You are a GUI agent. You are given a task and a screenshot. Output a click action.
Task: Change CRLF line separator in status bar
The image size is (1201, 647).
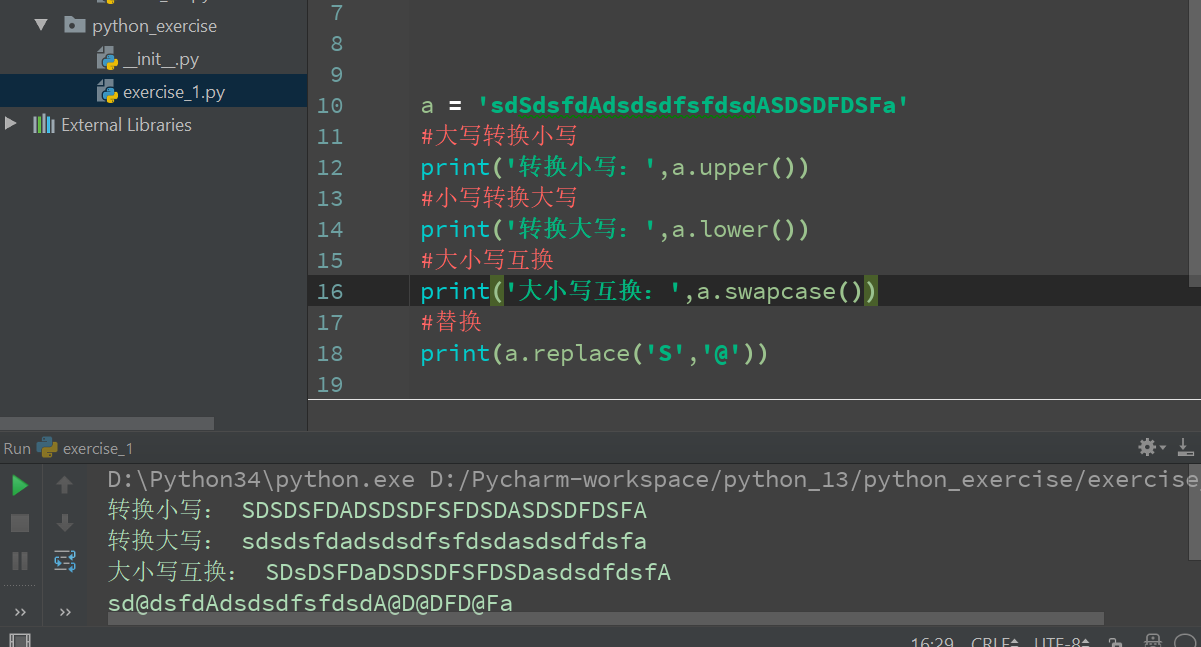(994, 641)
